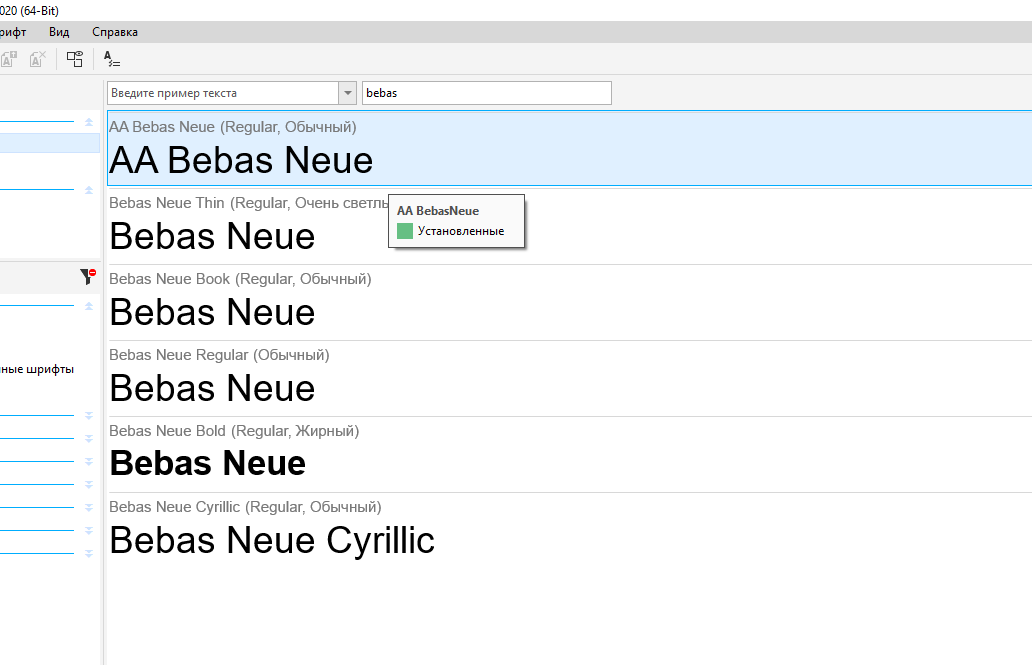Click the search box containing 'bebas'
The width and height of the screenshot is (1032, 665).
486,93
